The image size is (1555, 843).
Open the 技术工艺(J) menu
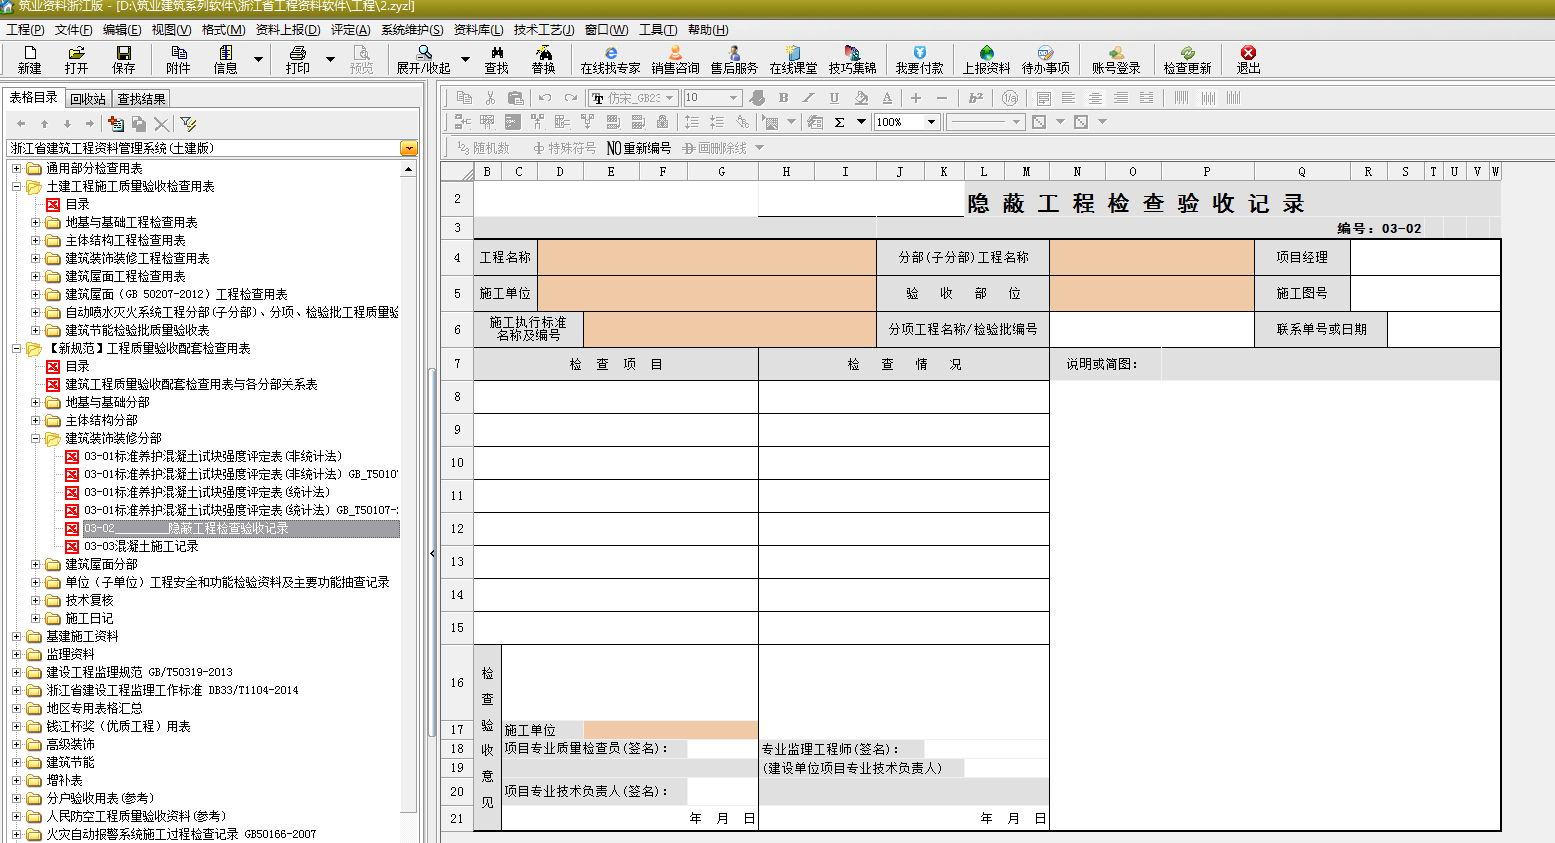544,30
